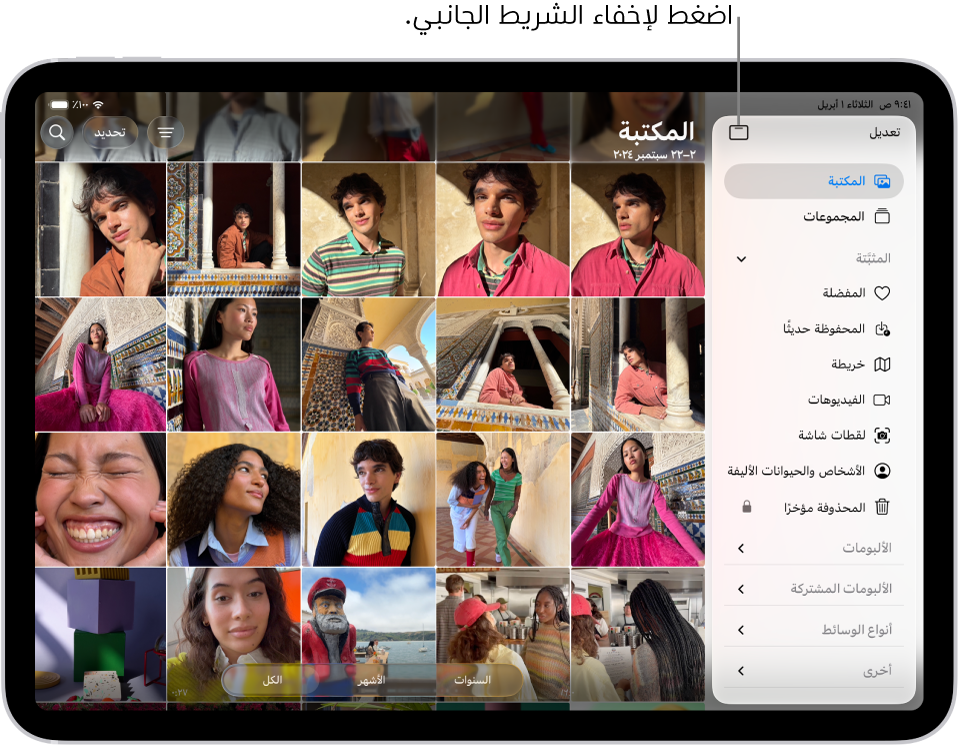960x745 pixels.
Task: Tap the الألبومات section heading
Action: (866, 548)
